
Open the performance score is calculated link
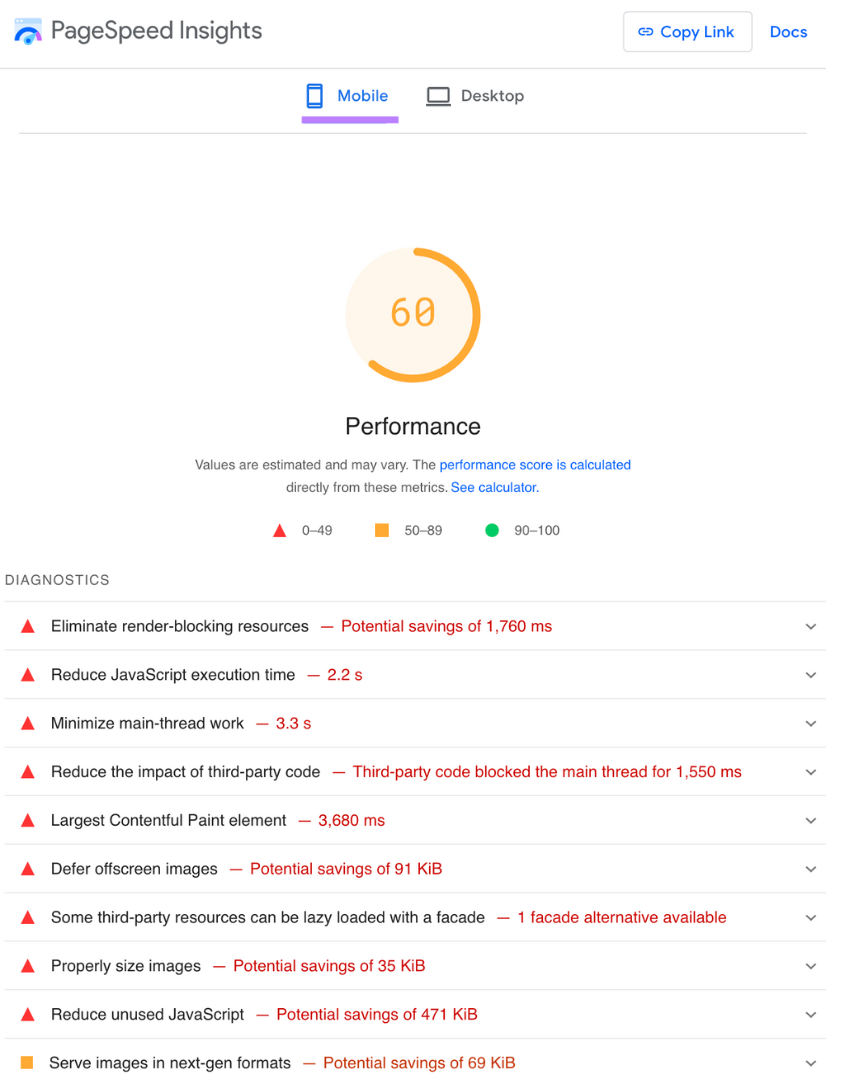pos(535,464)
